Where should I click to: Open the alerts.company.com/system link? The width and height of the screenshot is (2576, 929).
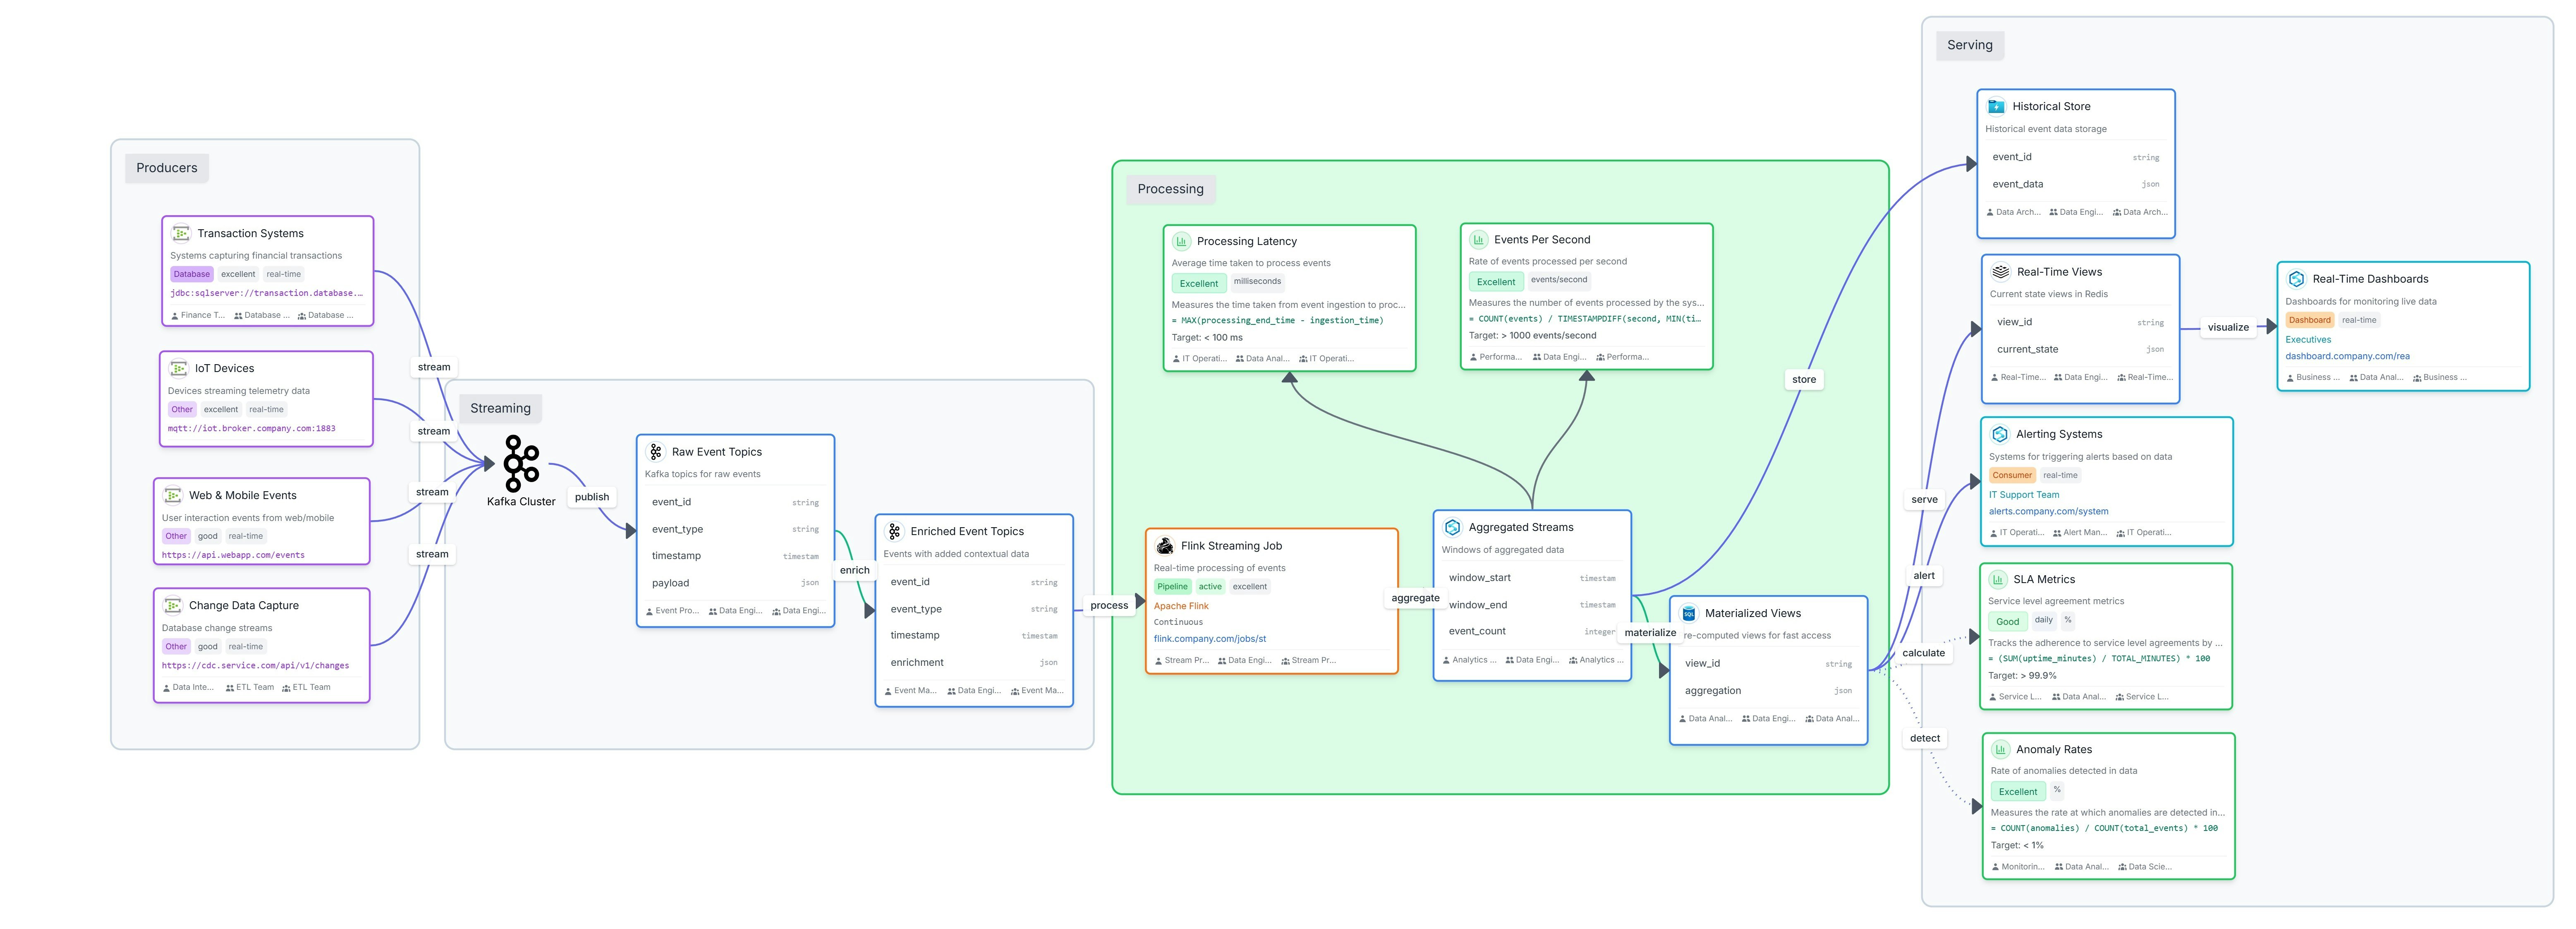click(2049, 511)
